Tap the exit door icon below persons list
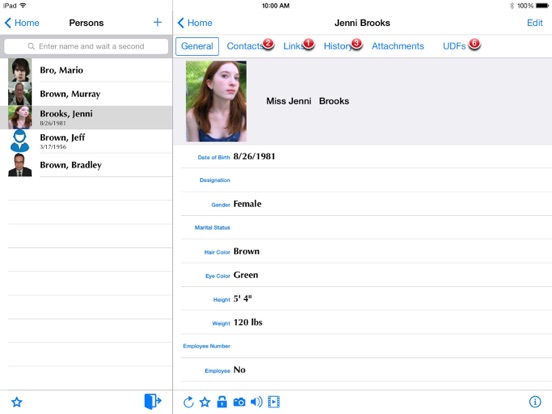This screenshot has height=414, width=552. (152, 401)
